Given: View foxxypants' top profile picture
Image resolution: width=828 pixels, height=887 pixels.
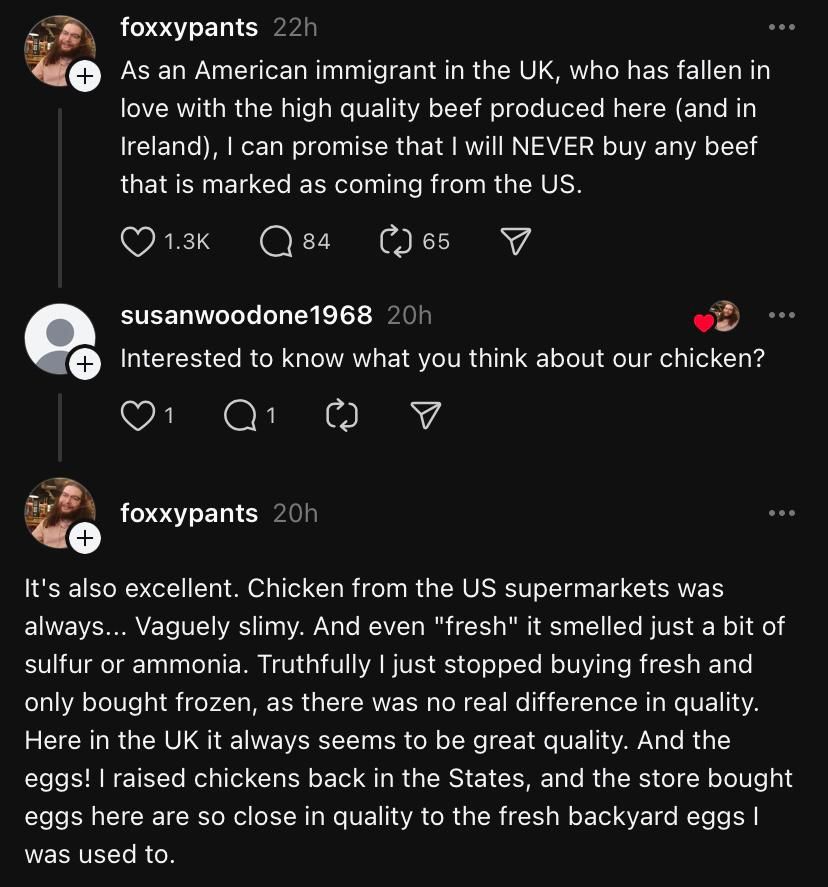Looking at the screenshot, I should click(x=59, y=51).
